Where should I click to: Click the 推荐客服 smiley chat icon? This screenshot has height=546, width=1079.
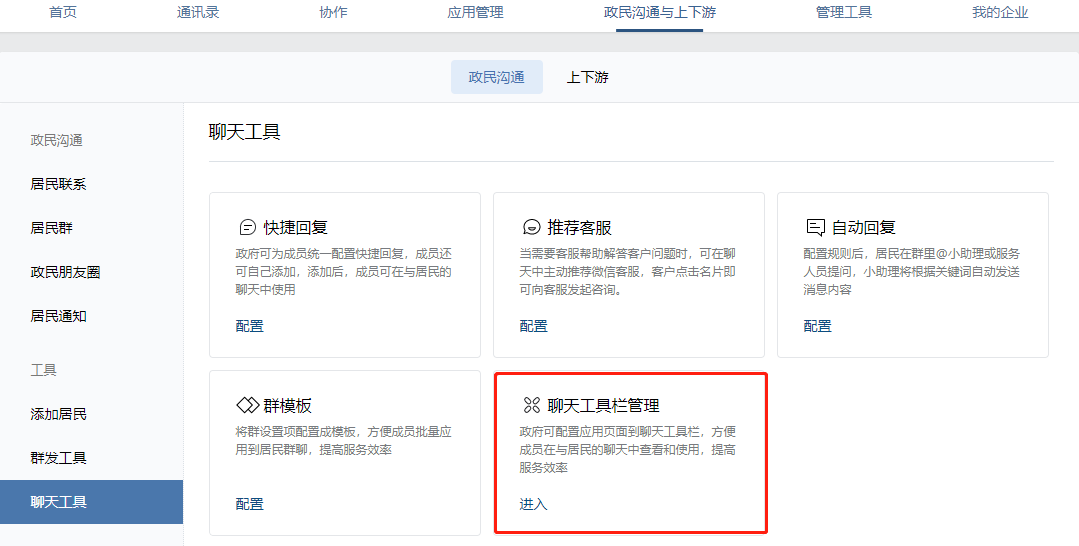(531, 227)
